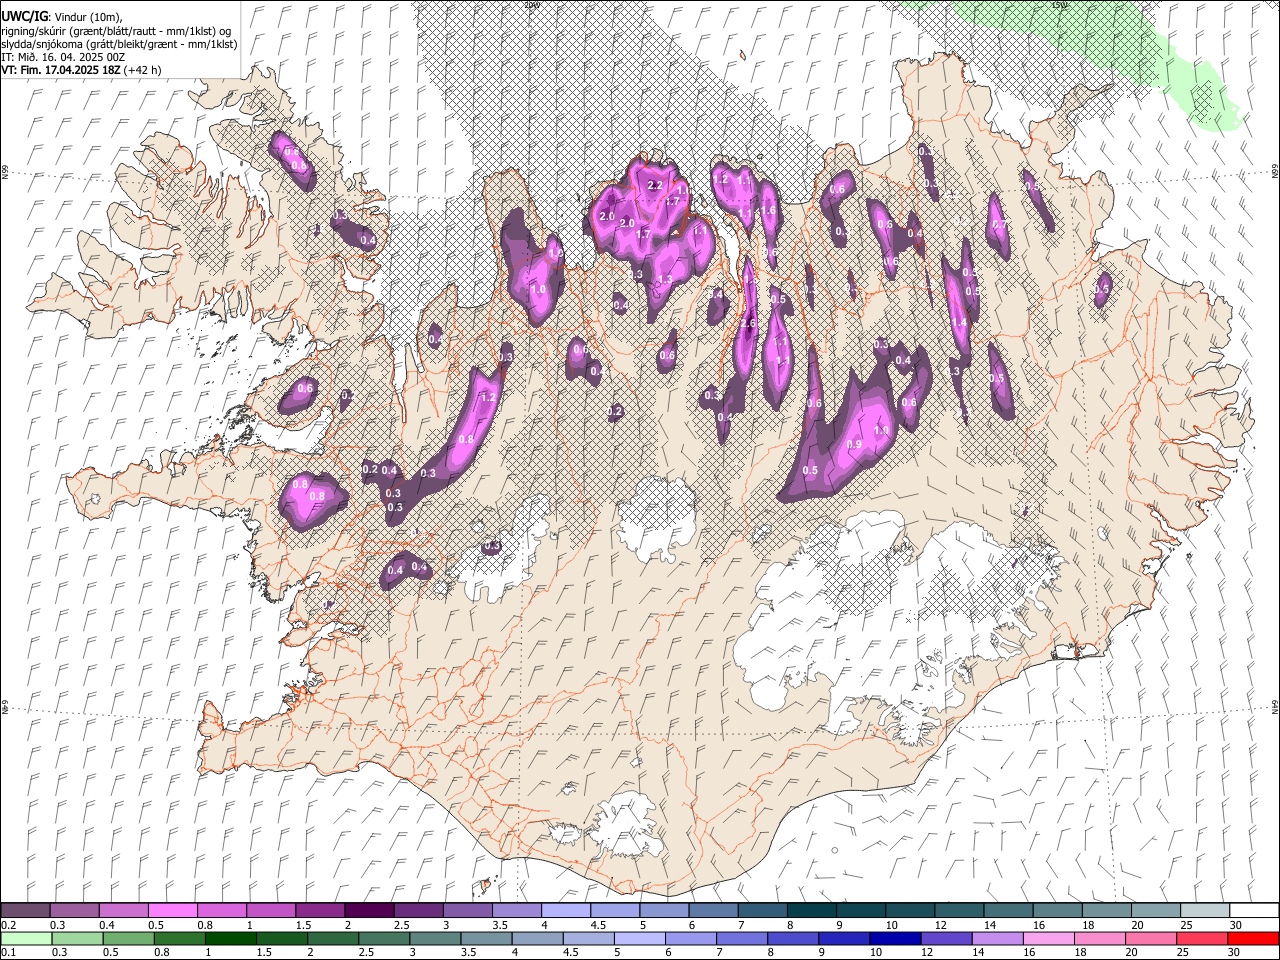Select the pale grey swatch labeled 25, upper scale
The height and width of the screenshot is (960, 1280).
coord(1205,911)
